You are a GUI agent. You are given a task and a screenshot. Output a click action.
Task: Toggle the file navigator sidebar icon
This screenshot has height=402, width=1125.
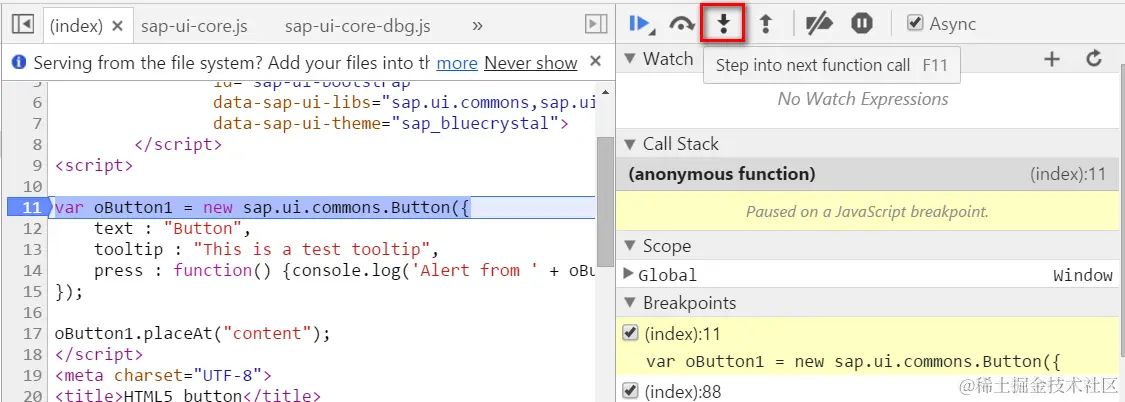coord(23,24)
